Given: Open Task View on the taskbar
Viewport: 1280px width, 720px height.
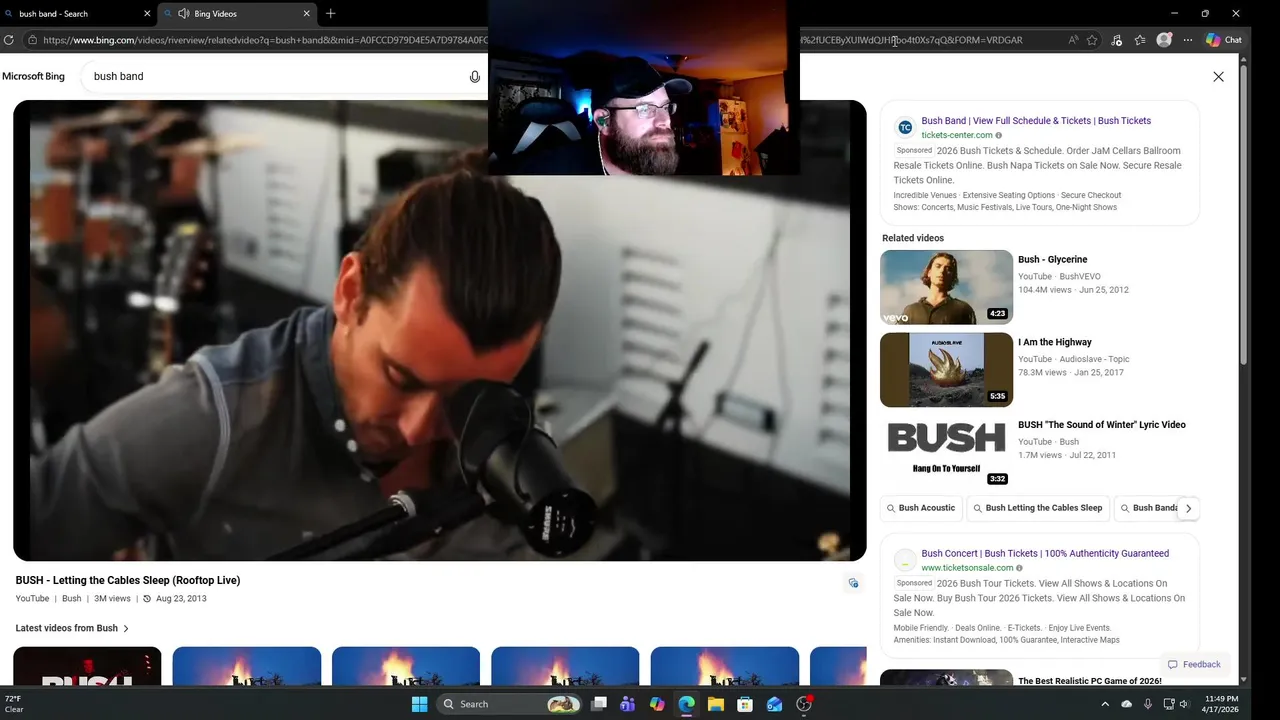Looking at the screenshot, I should click(x=599, y=704).
